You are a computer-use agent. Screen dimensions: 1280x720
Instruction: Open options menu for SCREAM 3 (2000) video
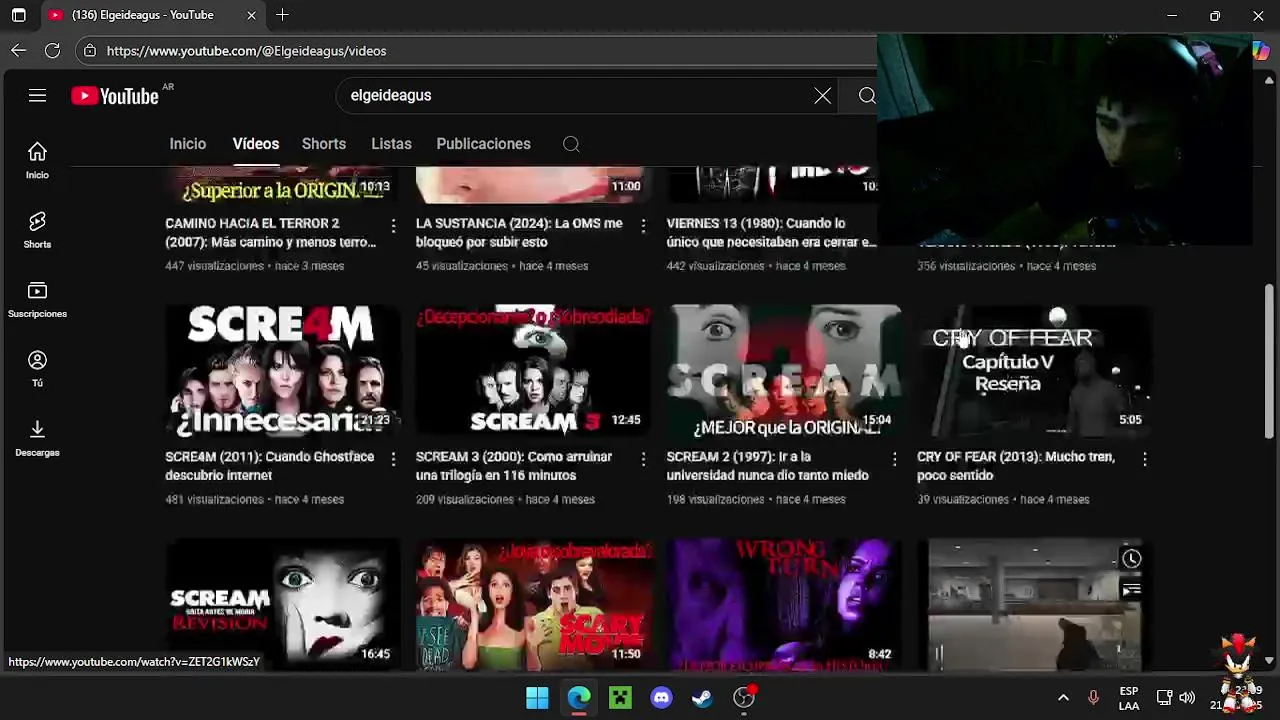pyautogui.click(x=643, y=459)
